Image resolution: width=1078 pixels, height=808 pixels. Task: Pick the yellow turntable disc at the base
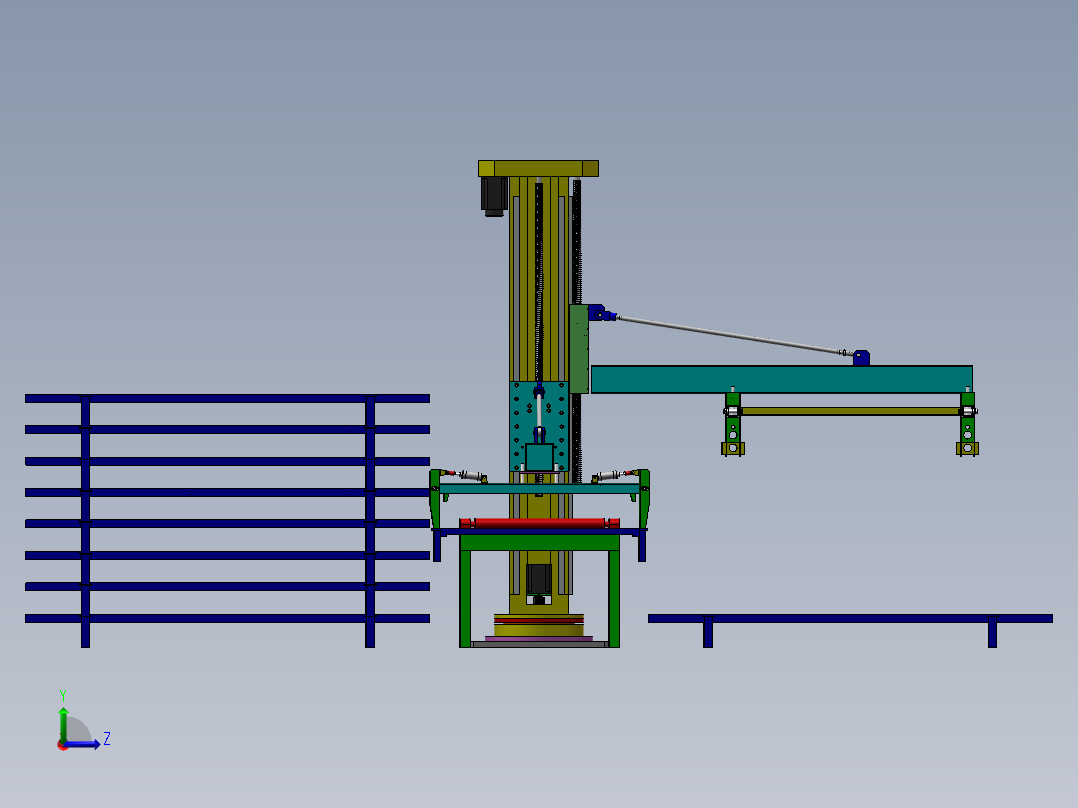[539, 629]
